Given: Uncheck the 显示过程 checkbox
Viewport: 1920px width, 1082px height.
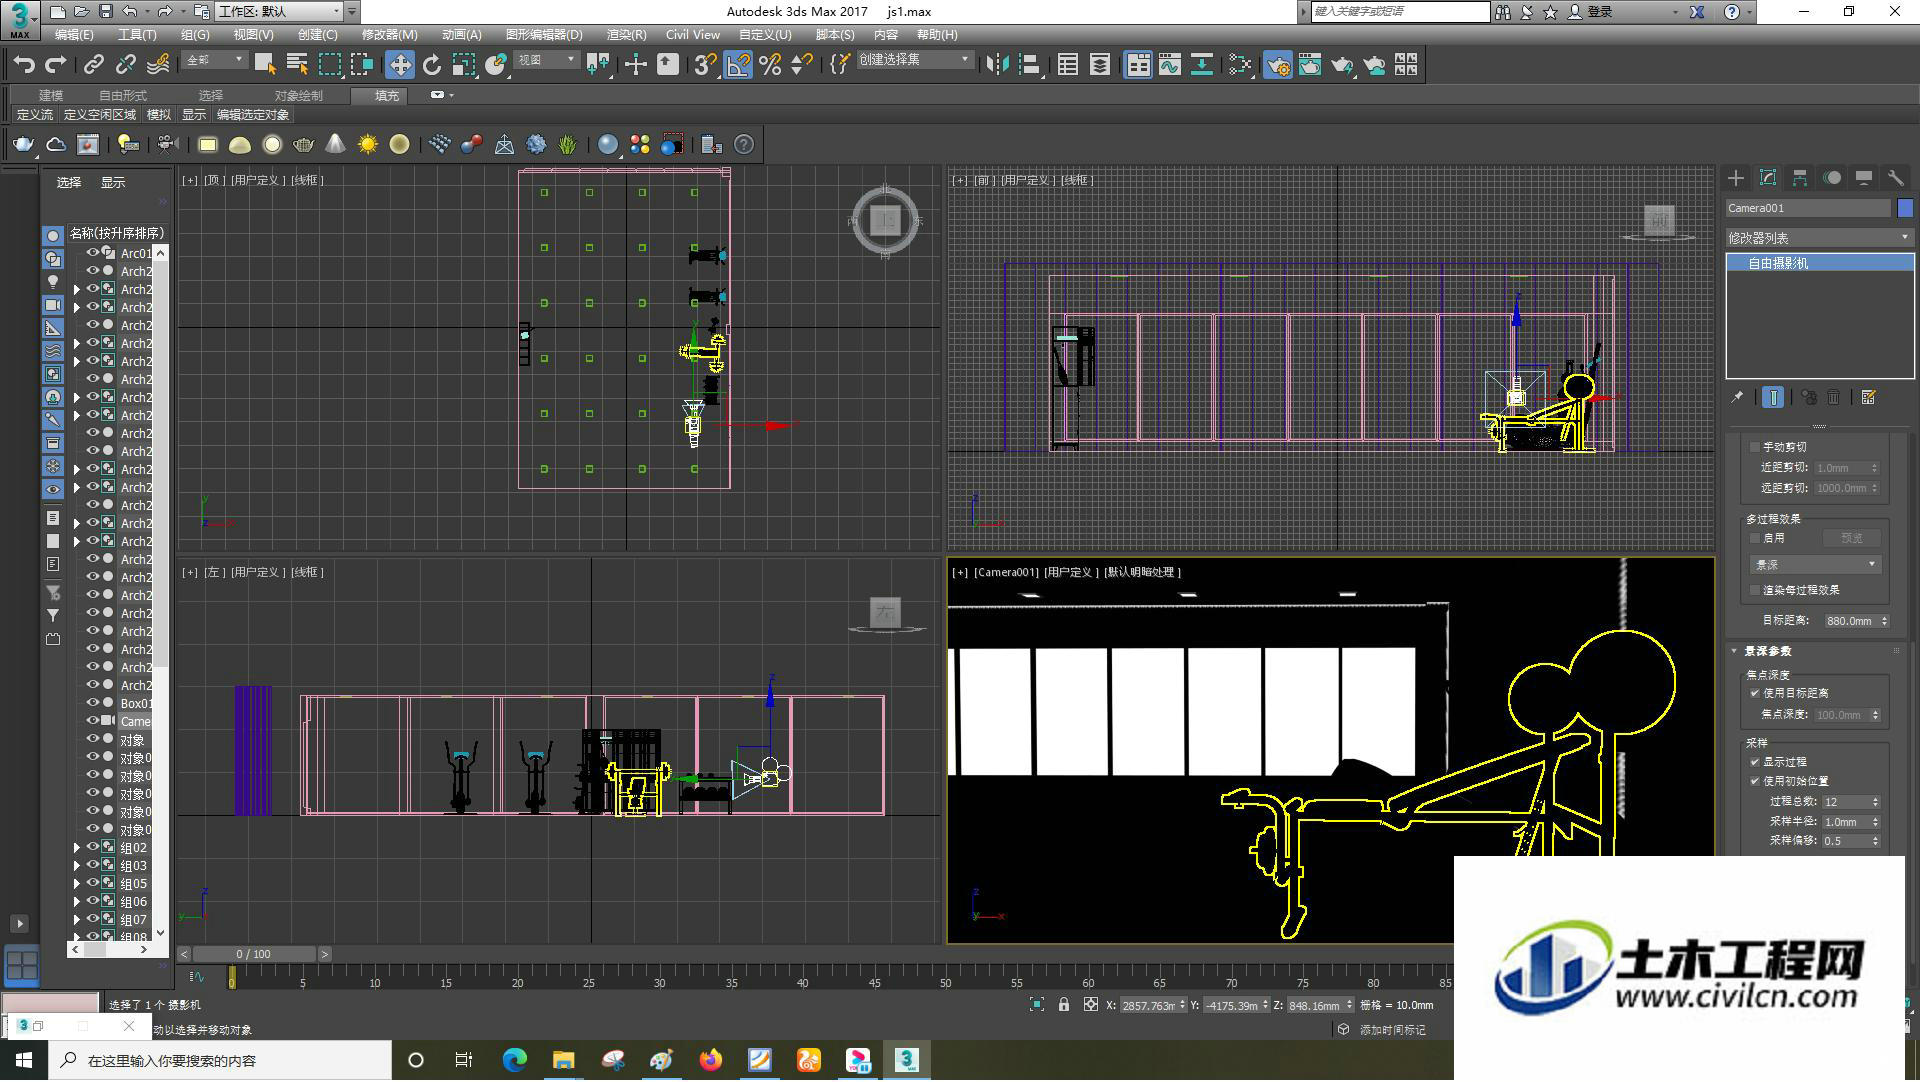Looking at the screenshot, I should tap(1754, 762).
